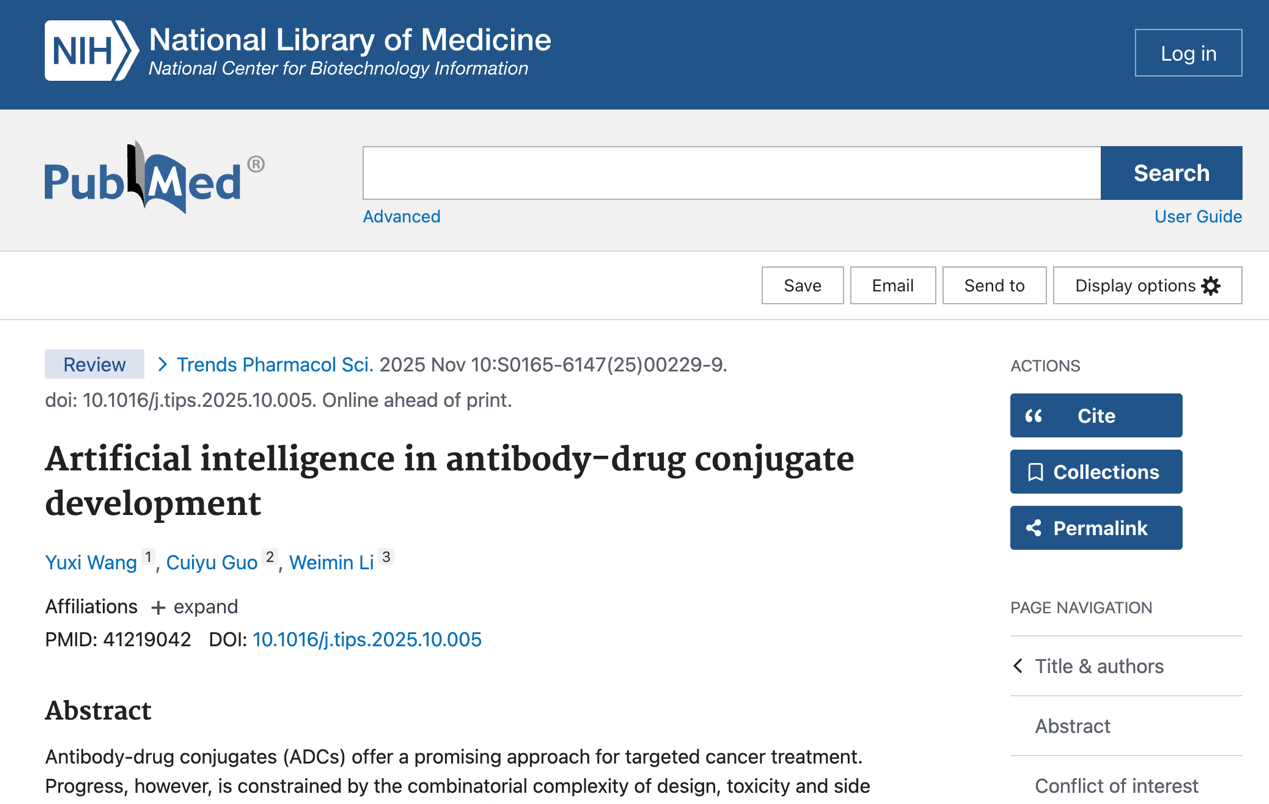This screenshot has height=804, width=1269.
Task: Click the blue Search button
Action: (1171, 173)
